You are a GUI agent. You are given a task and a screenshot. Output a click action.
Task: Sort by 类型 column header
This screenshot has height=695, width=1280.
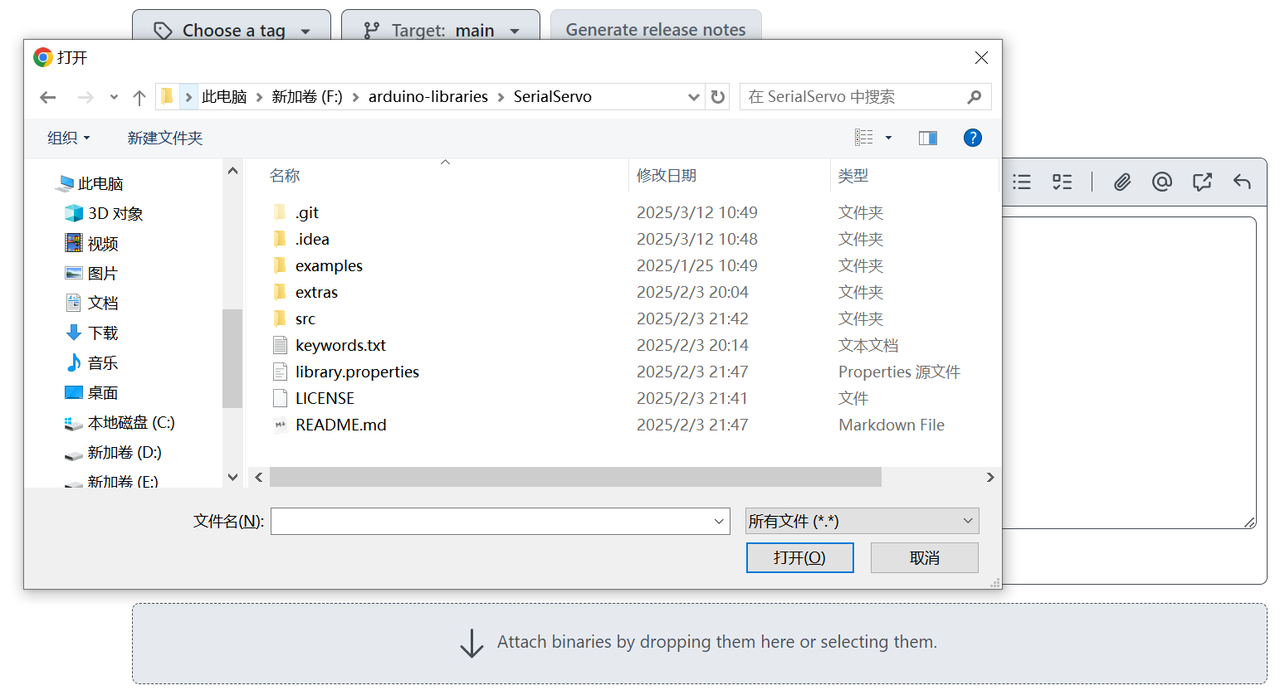coord(853,176)
